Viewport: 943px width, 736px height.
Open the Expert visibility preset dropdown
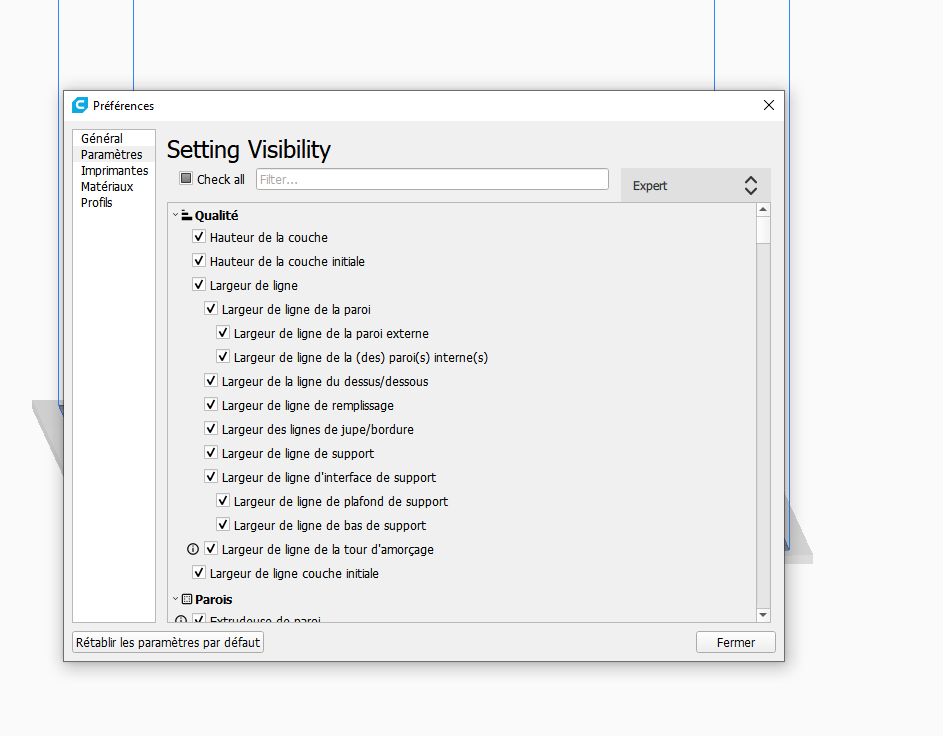pos(695,185)
